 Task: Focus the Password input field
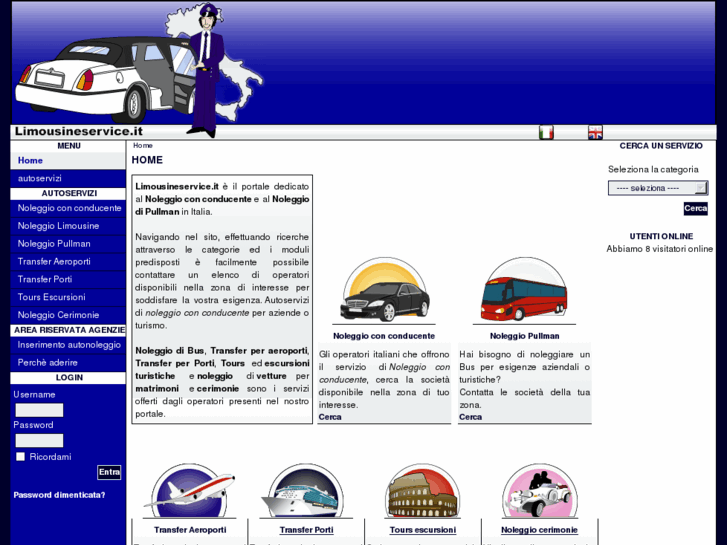tap(39, 441)
